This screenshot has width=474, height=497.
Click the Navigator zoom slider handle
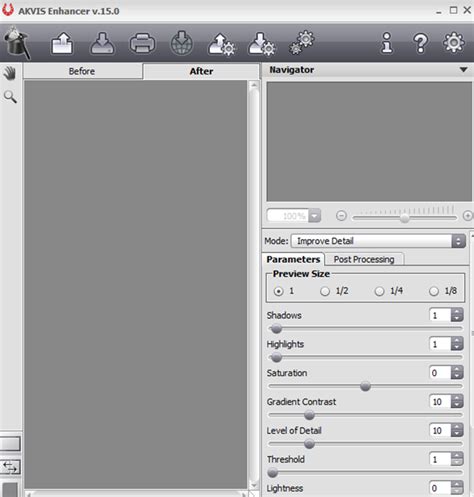point(404,219)
